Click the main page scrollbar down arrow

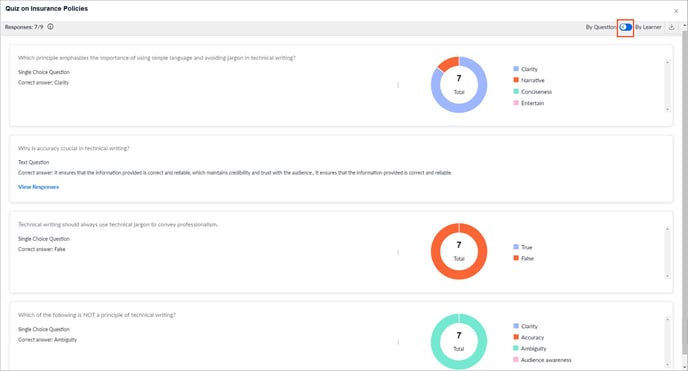(684, 367)
